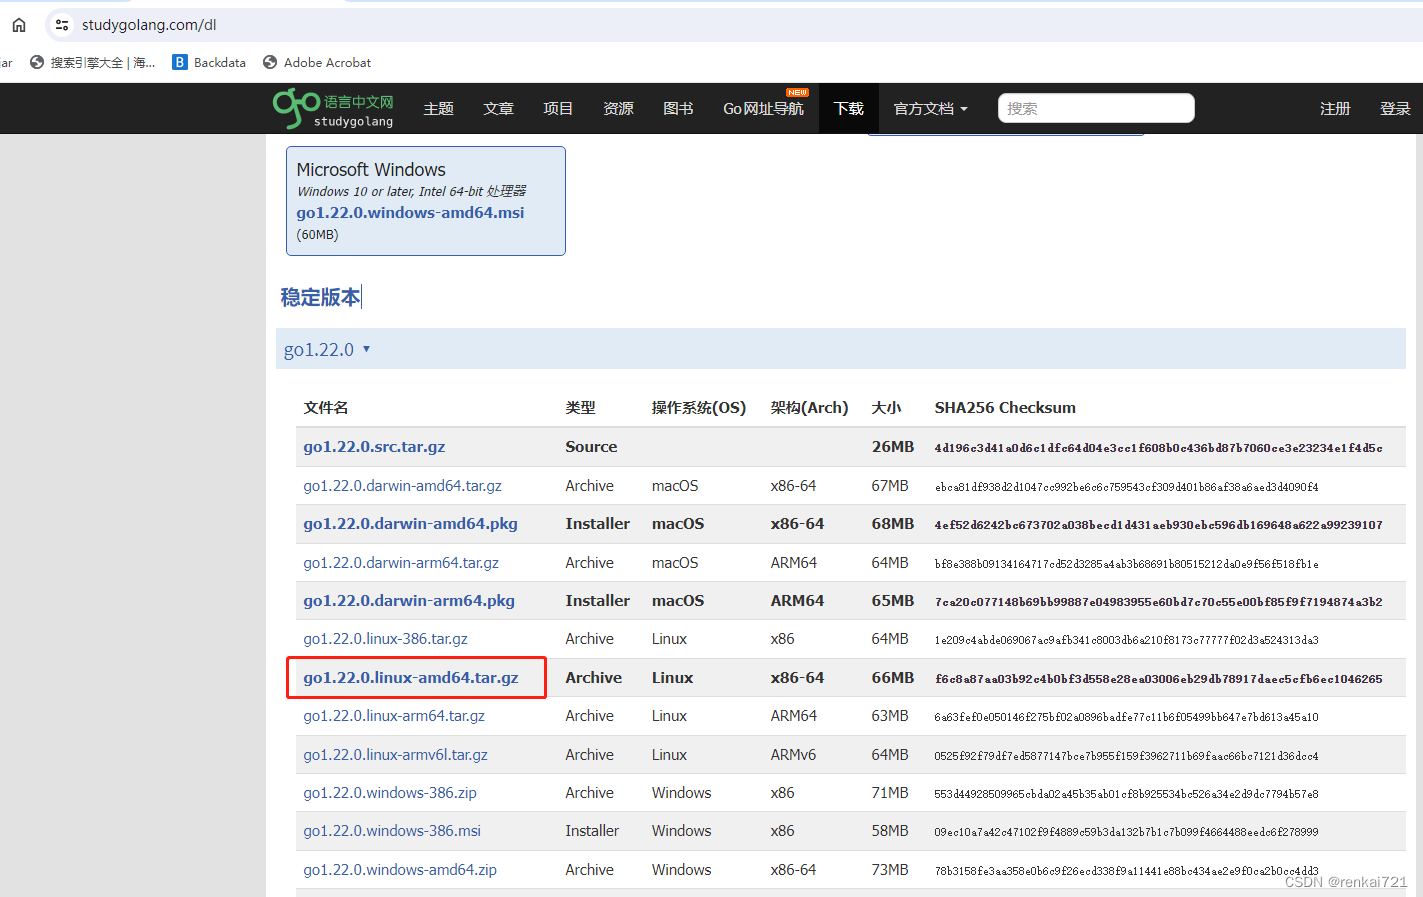
Task: Click the 稳定版本 heading
Action: tap(320, 297)
